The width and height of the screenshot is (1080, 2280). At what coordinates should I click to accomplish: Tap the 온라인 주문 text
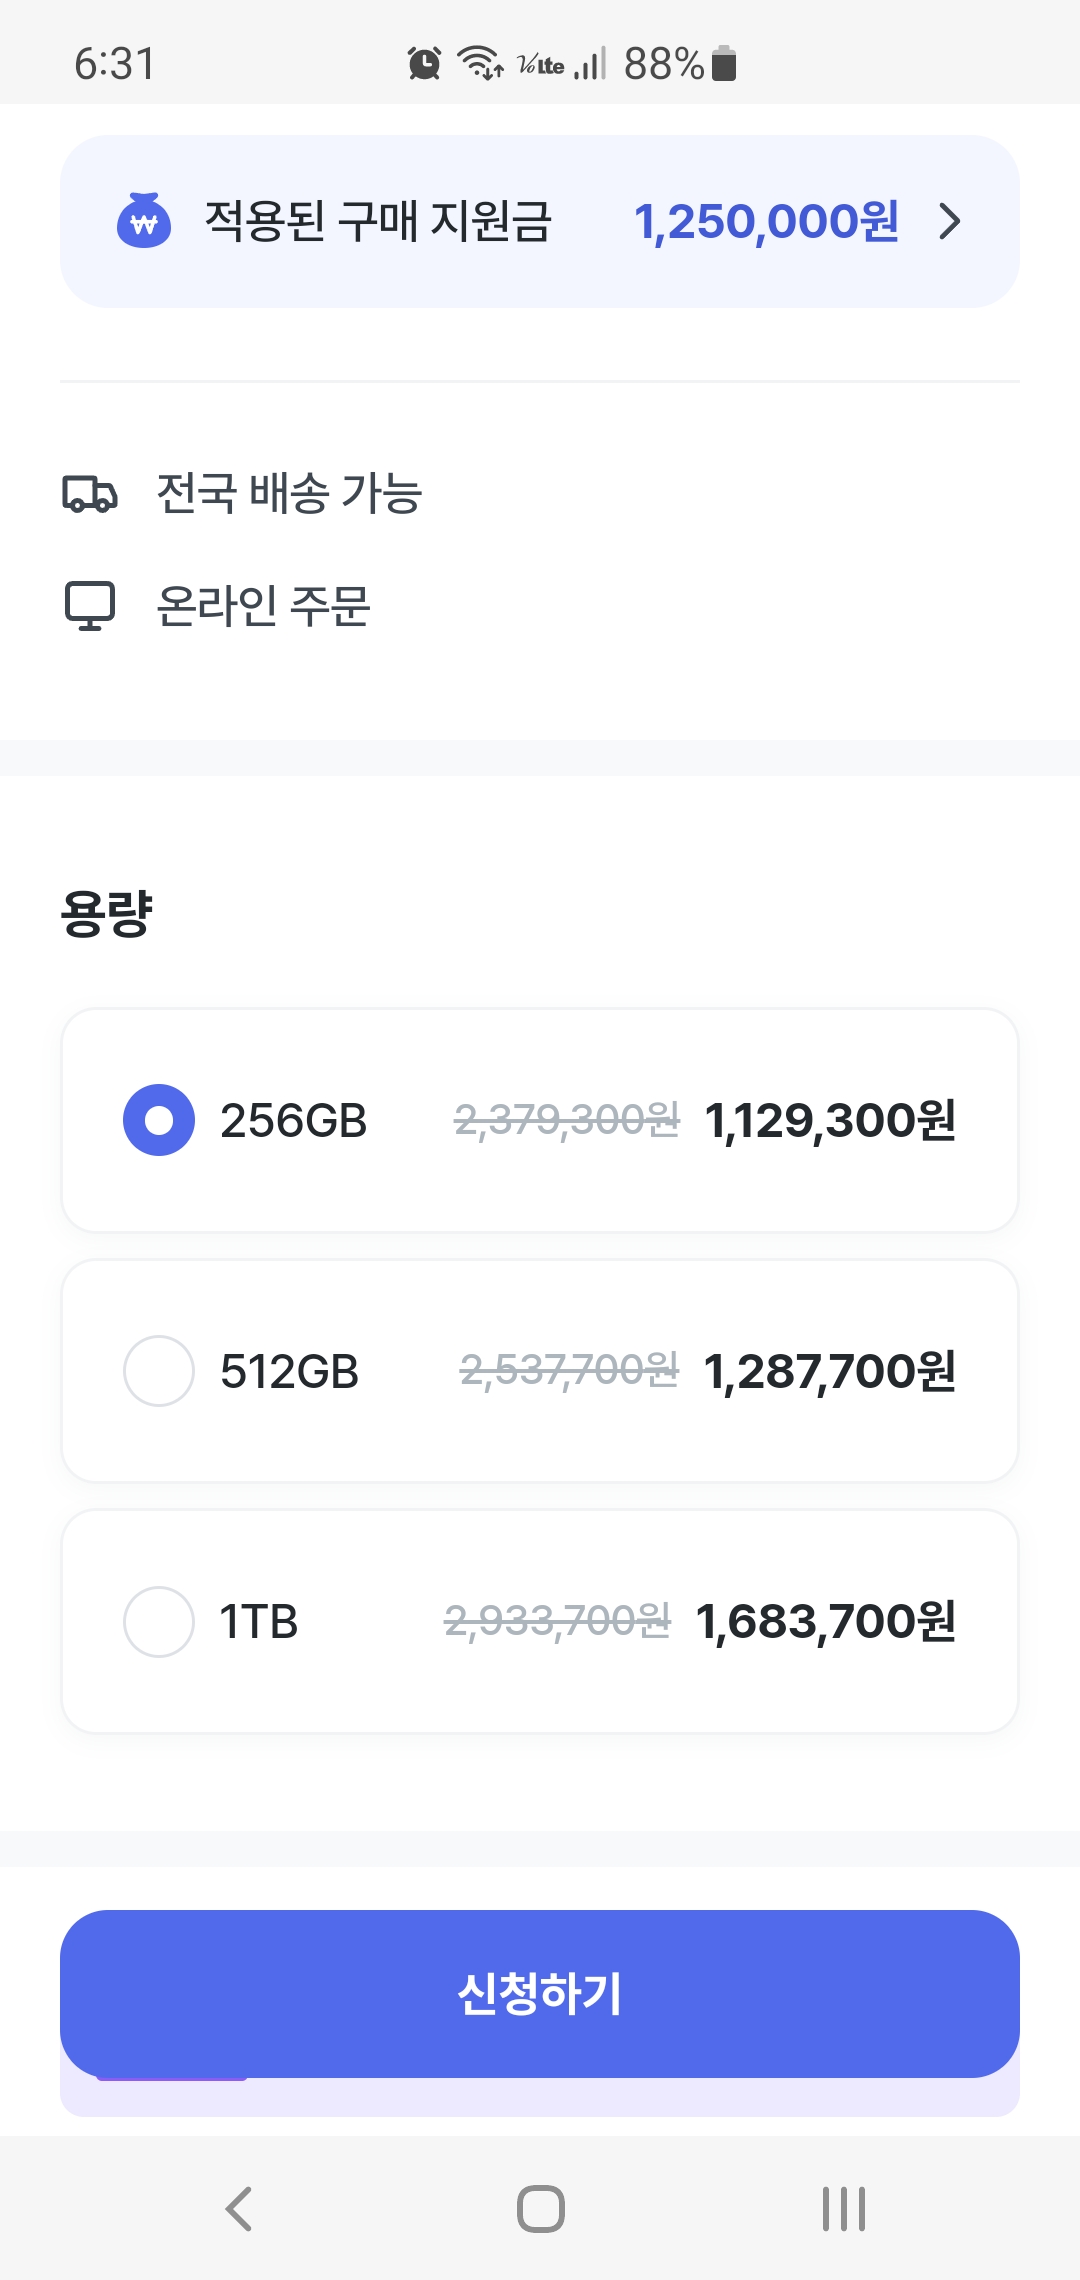(263, 606)
